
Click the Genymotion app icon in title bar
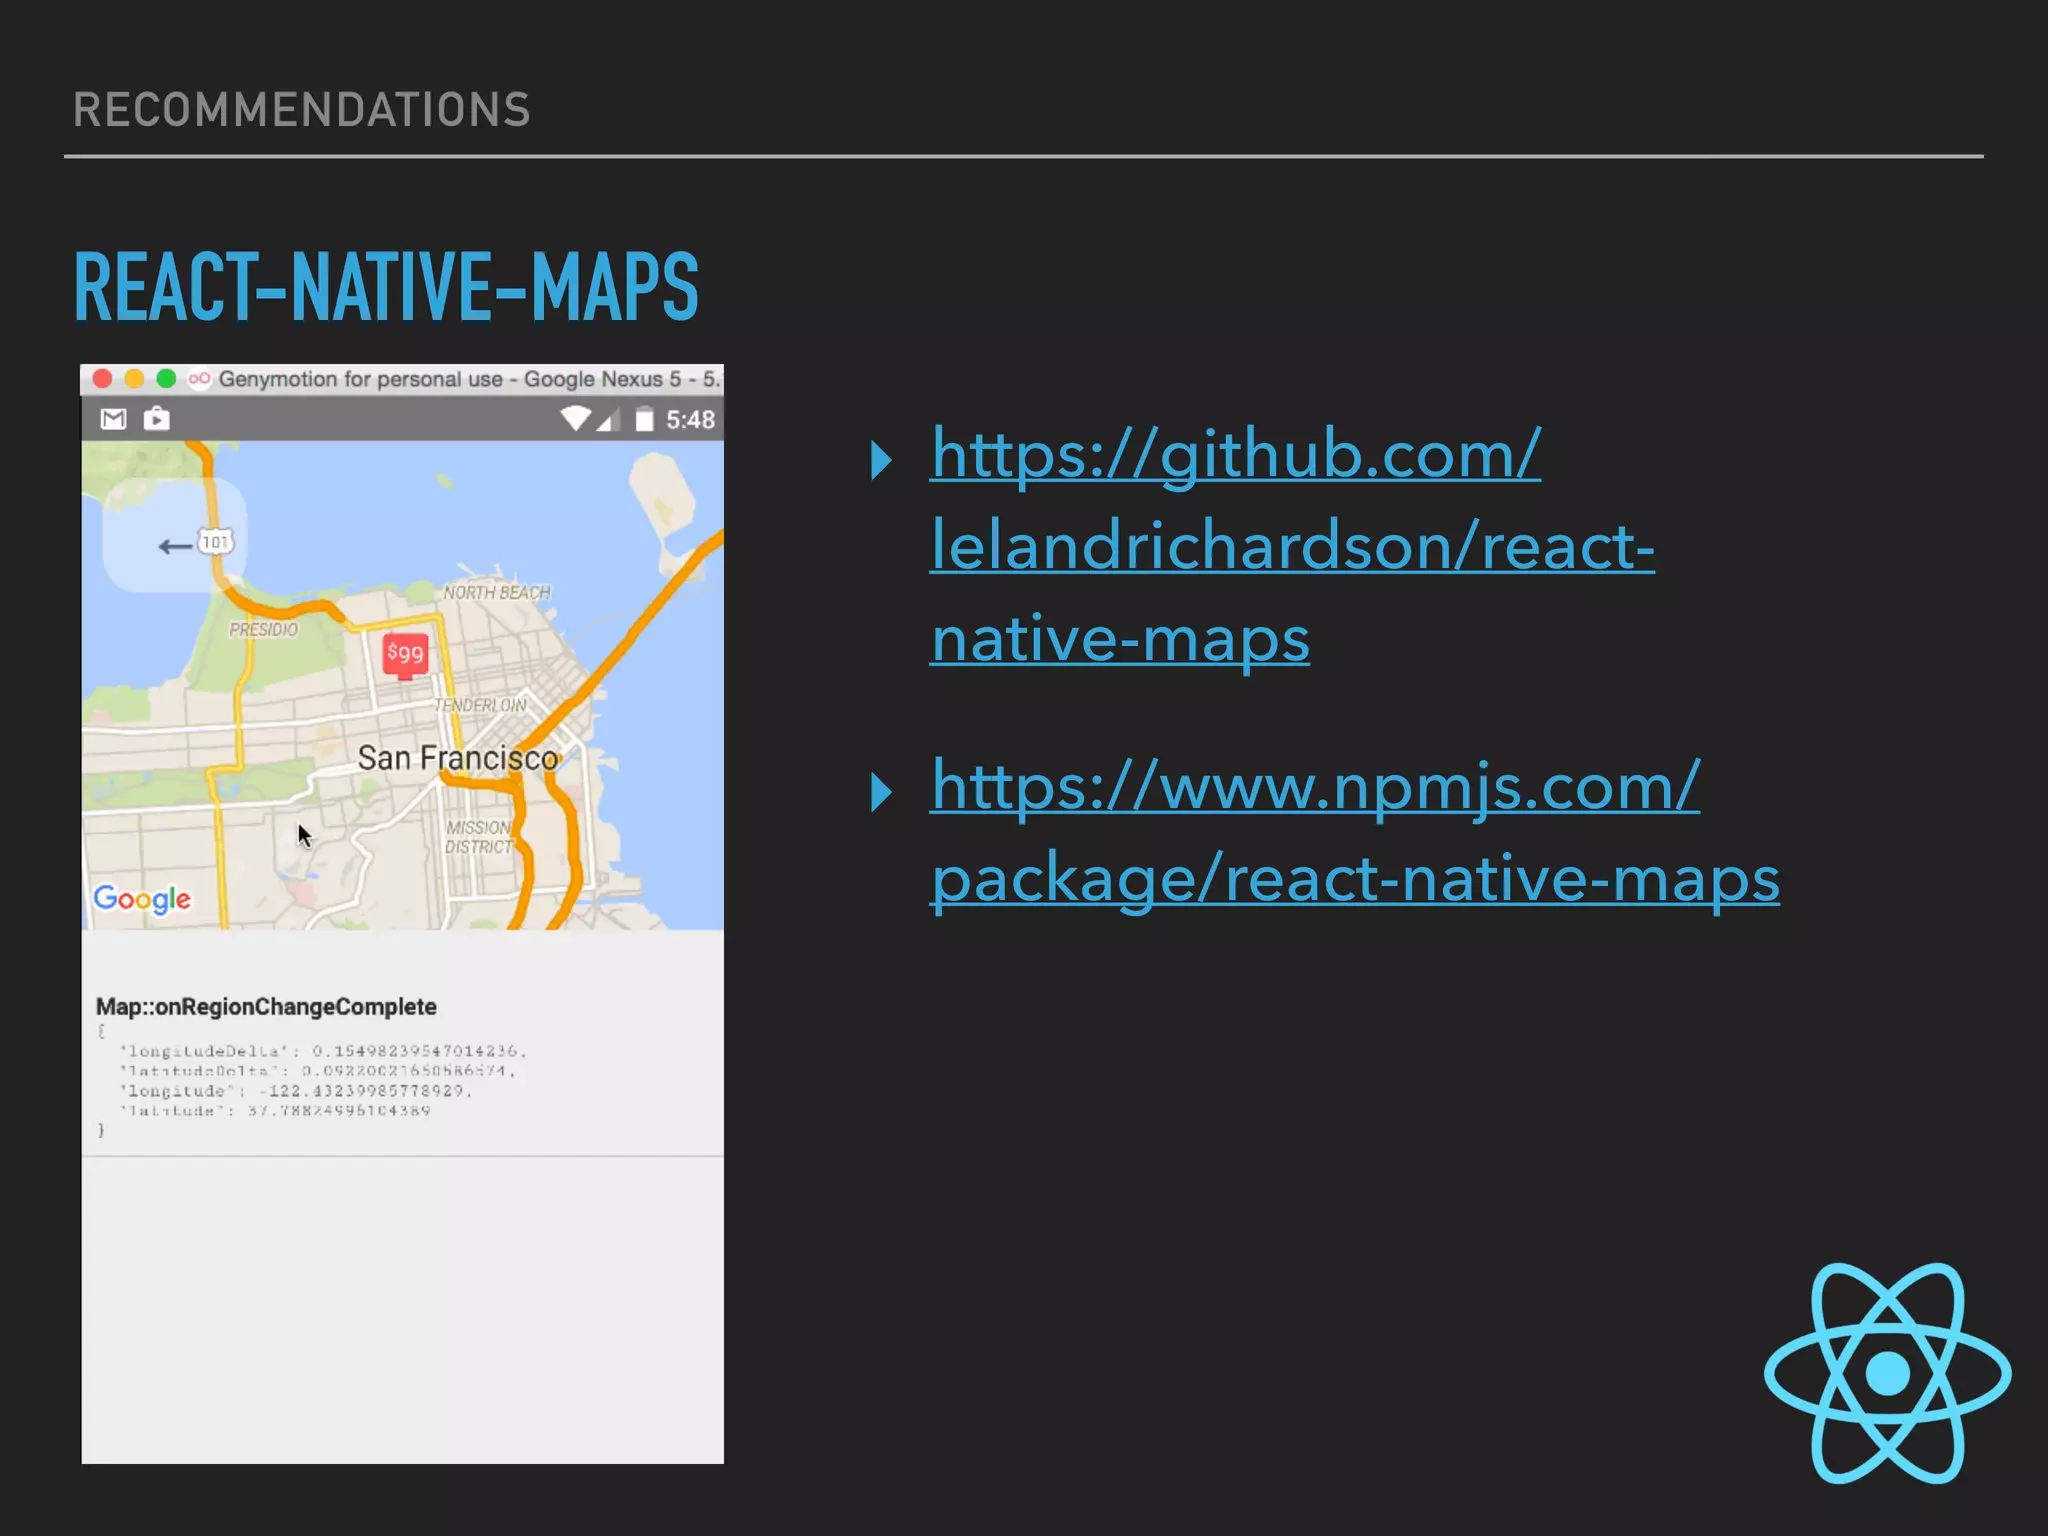[x=199, y=379]
